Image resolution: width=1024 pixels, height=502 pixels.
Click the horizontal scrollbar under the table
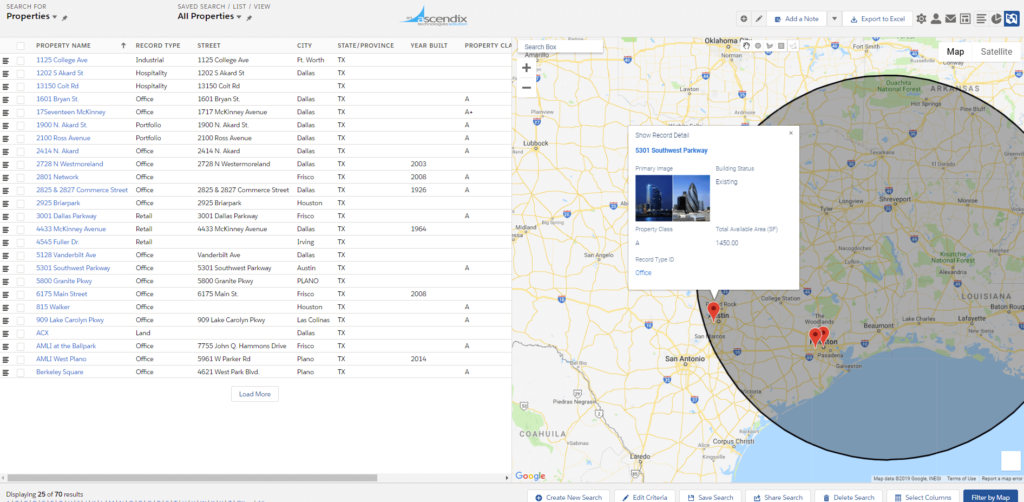(x=193, y=478)
